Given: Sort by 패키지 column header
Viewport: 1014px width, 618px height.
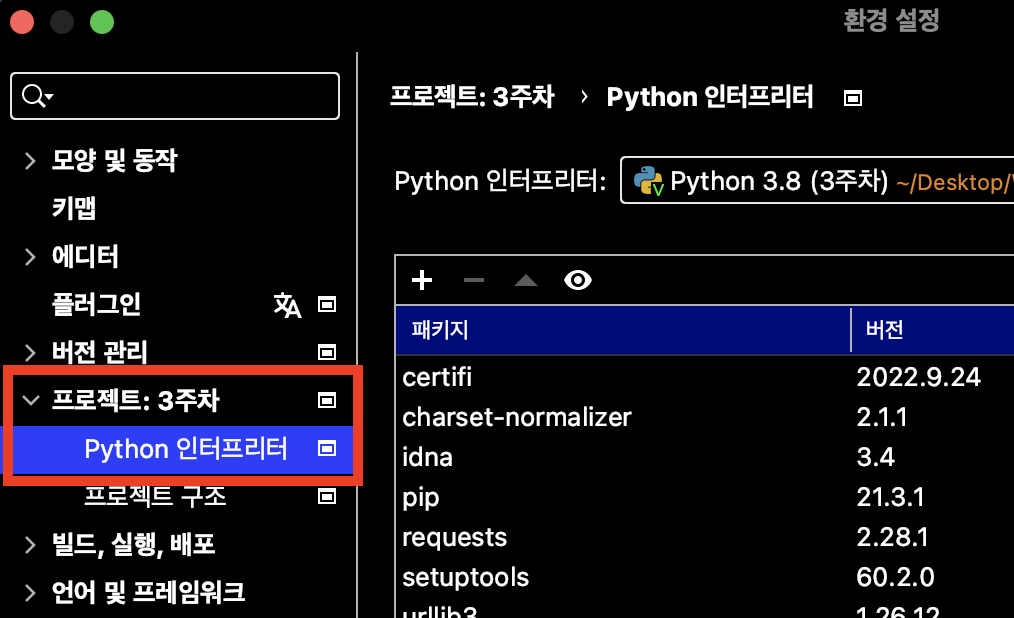Looking at the screenshot, I should (623, 330).
